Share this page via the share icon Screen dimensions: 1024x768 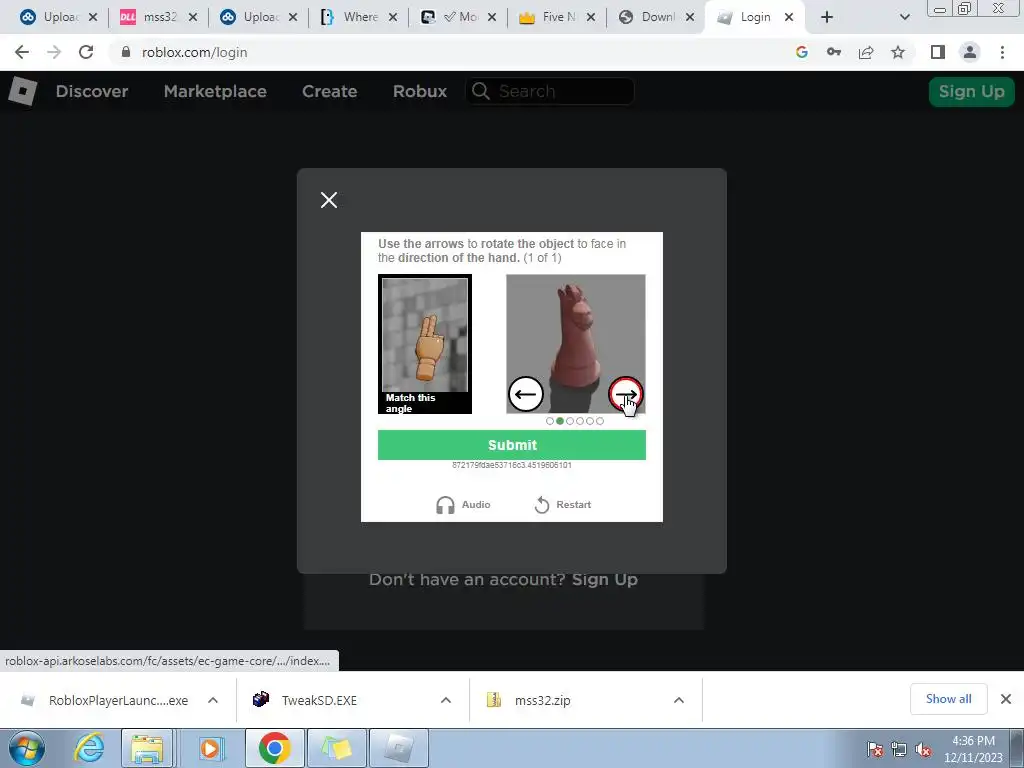click(866, 52)
